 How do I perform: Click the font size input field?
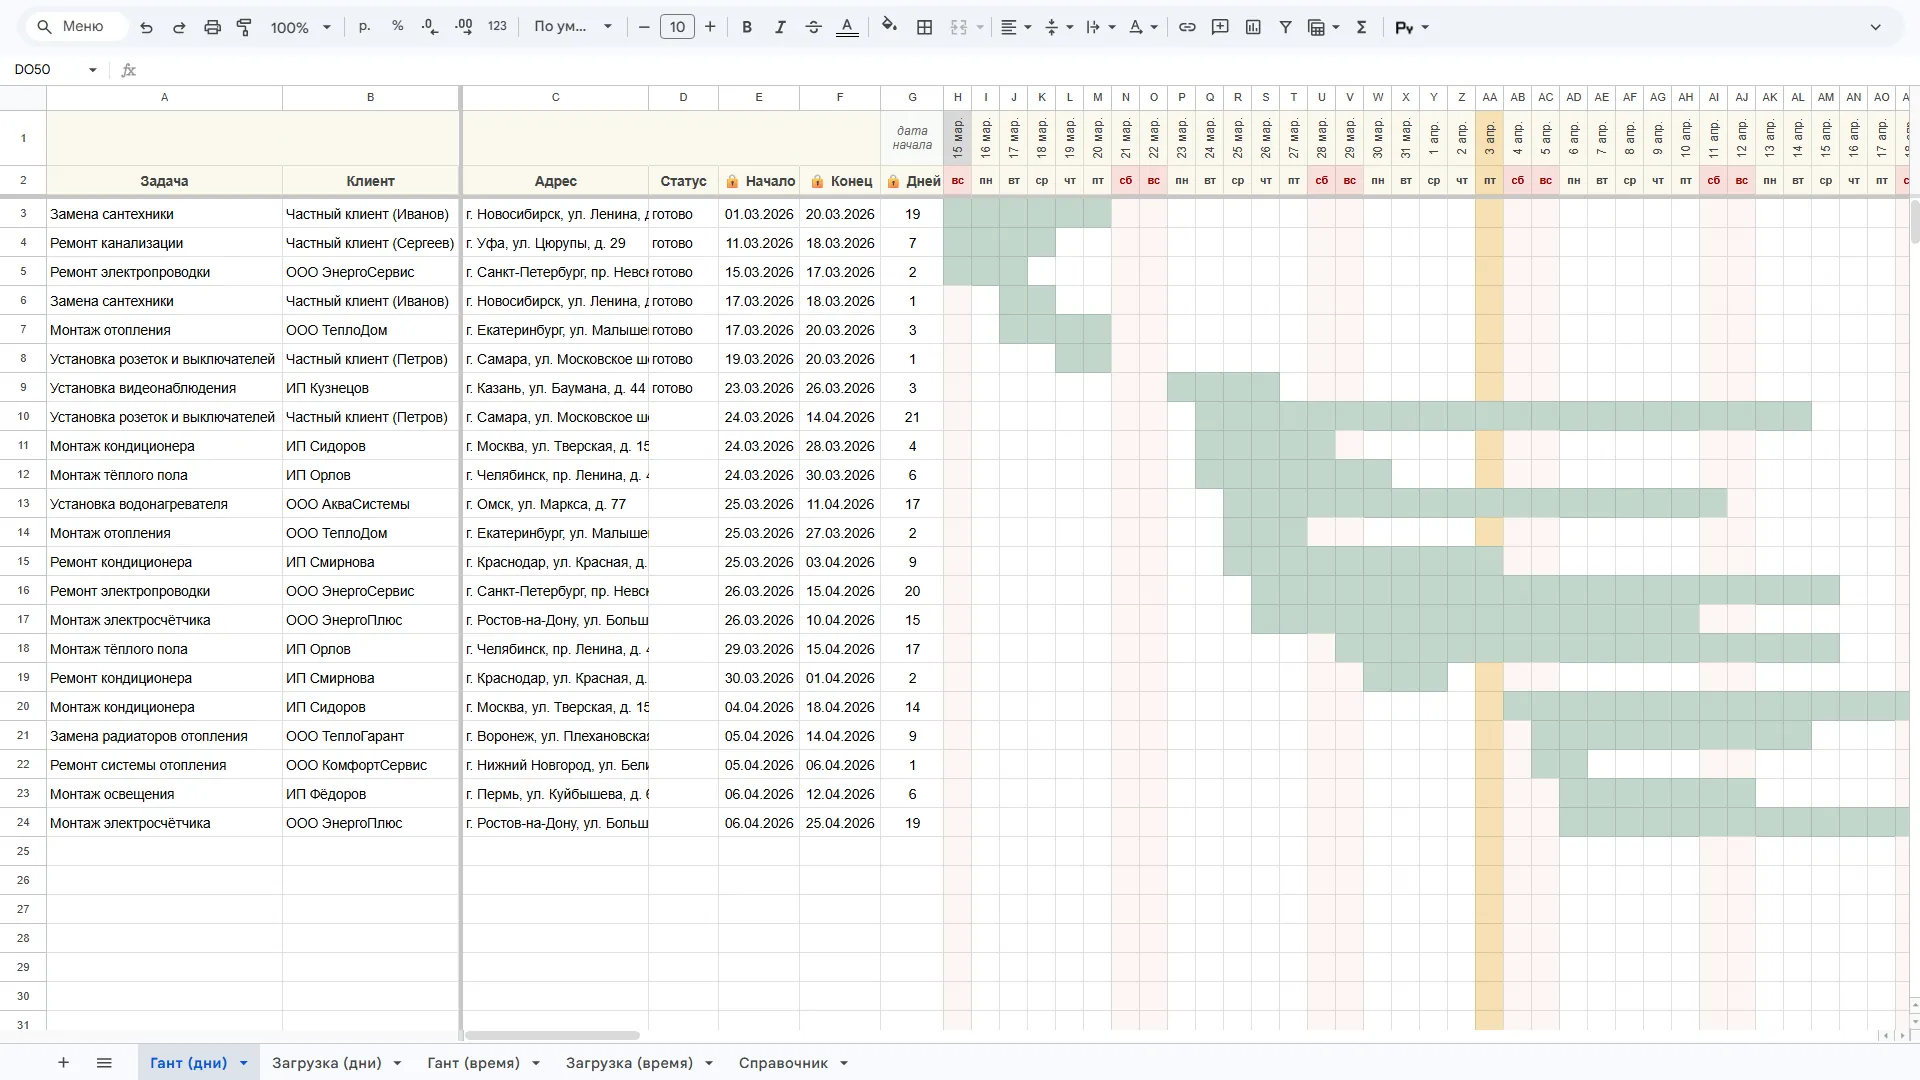pyautogui.click(x=677, y=27)
